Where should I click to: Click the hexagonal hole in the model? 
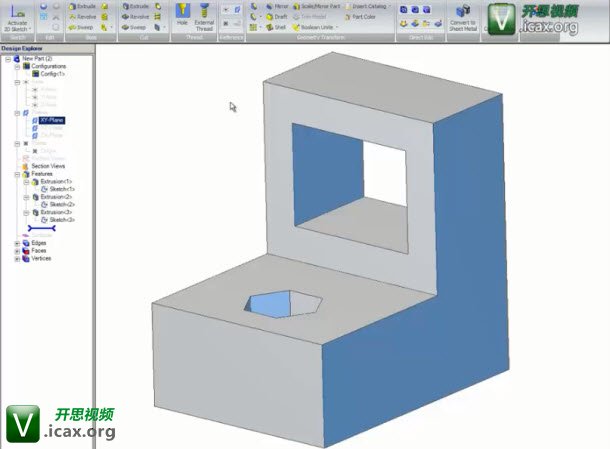point(283,304)
